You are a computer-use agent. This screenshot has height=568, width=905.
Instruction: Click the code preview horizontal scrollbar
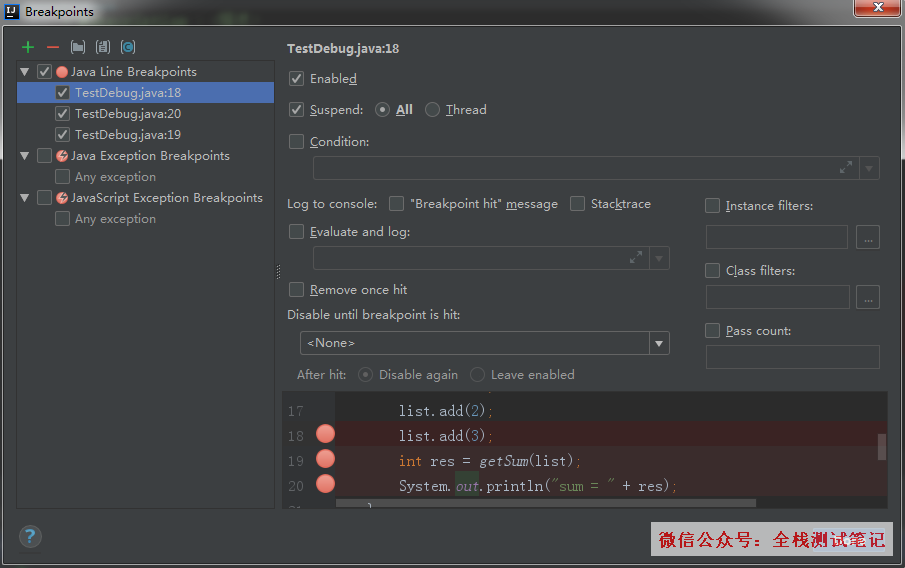point(546,503)
